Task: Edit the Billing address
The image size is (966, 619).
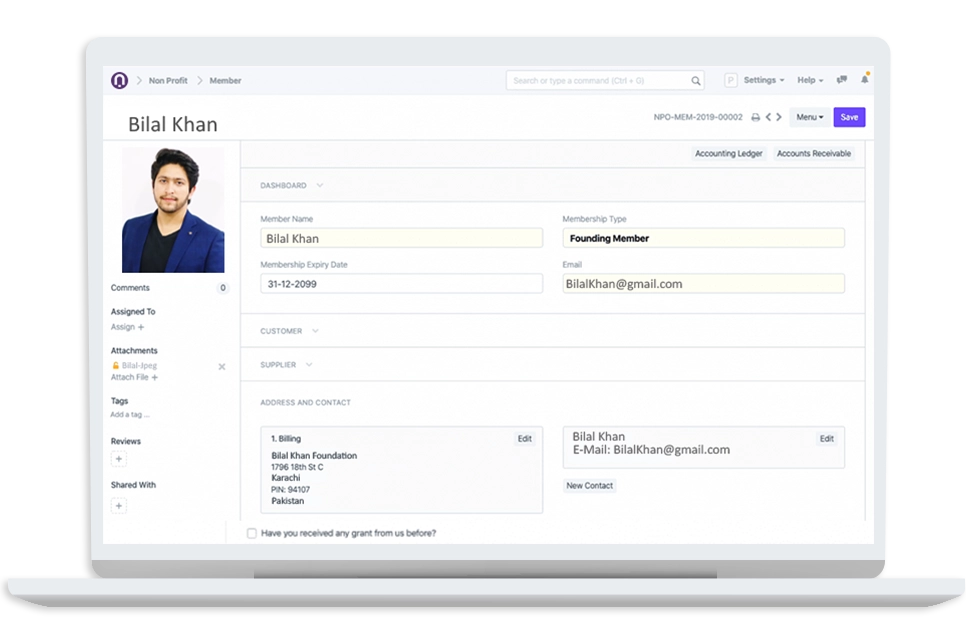Action: [524, 439]
